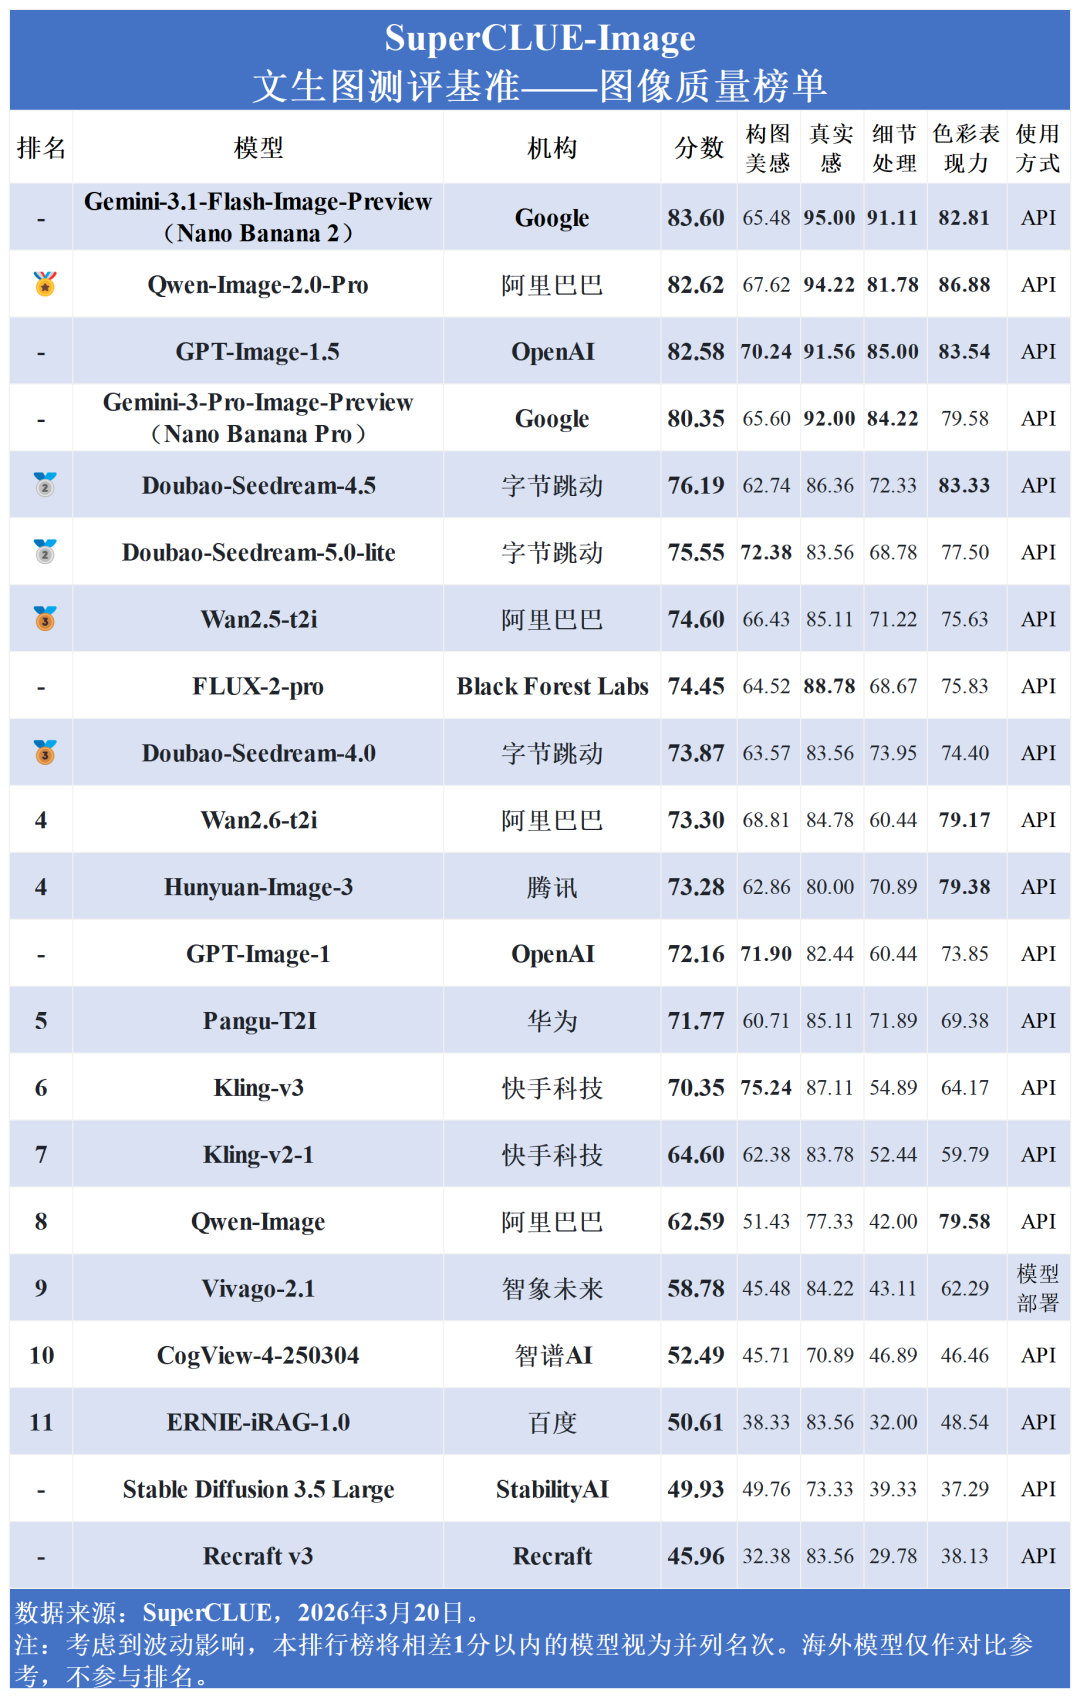This screenshot has width=1080, height=1697.
Task: Click the 模型 column header
Action: point(258,148)
